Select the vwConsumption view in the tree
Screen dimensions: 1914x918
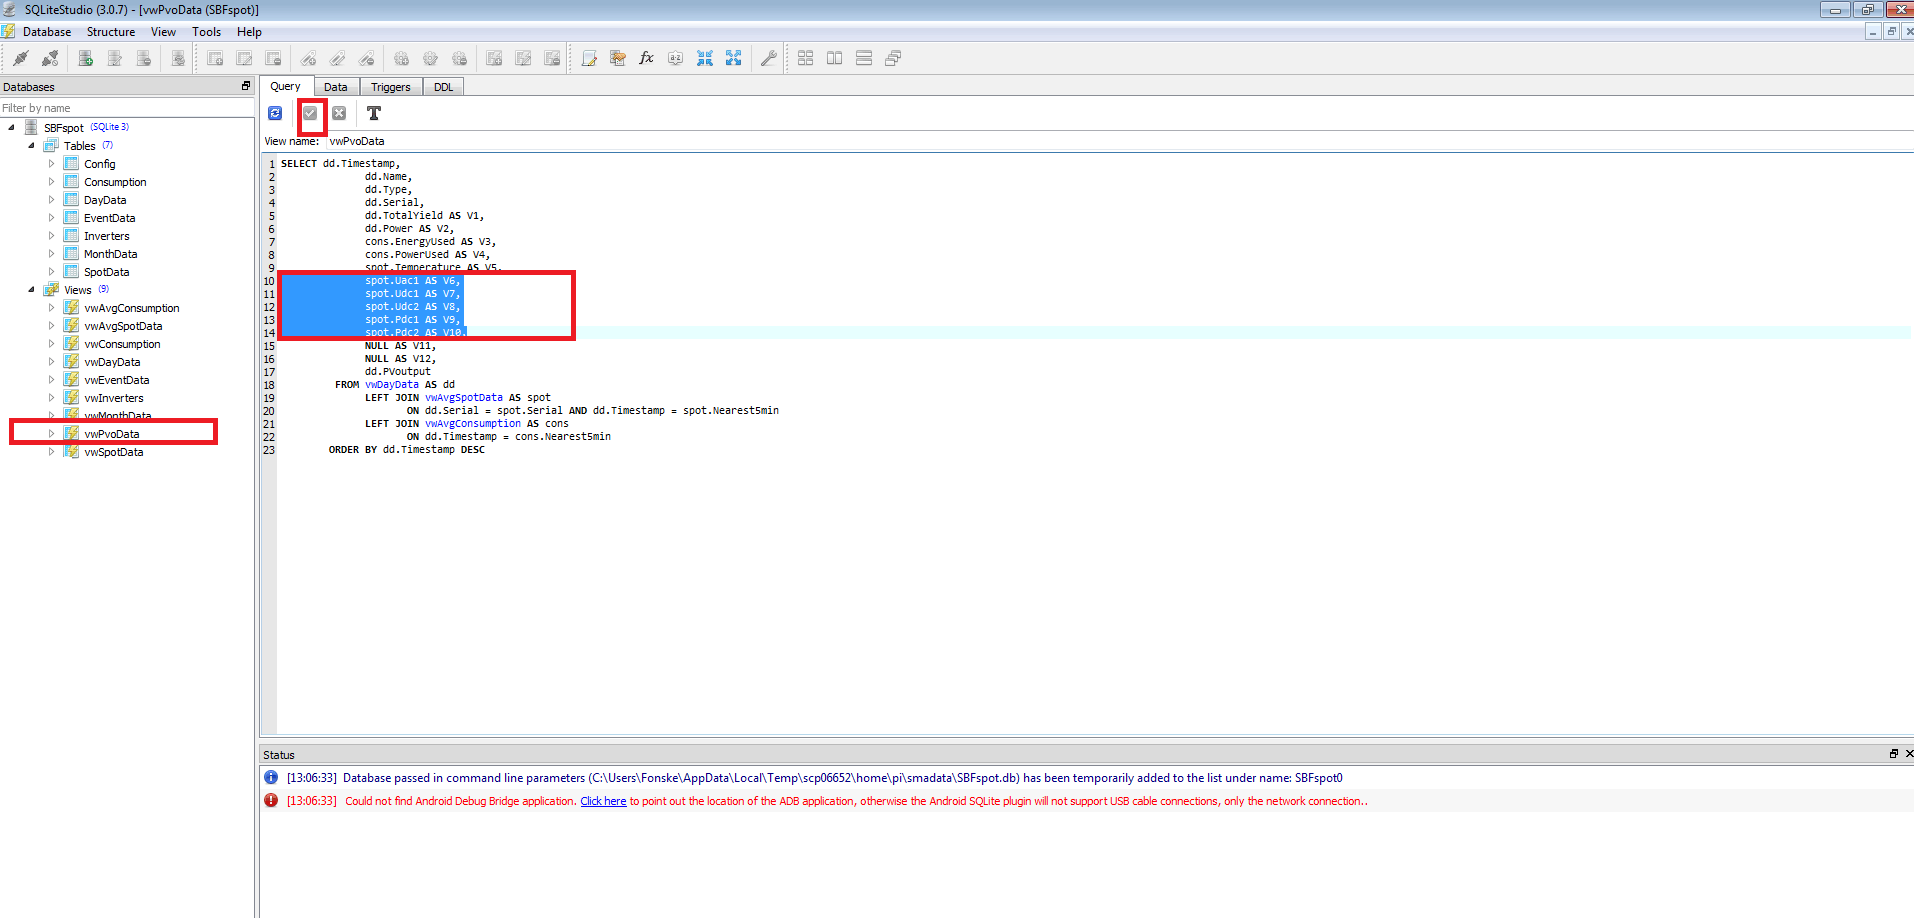pos(122,344)
